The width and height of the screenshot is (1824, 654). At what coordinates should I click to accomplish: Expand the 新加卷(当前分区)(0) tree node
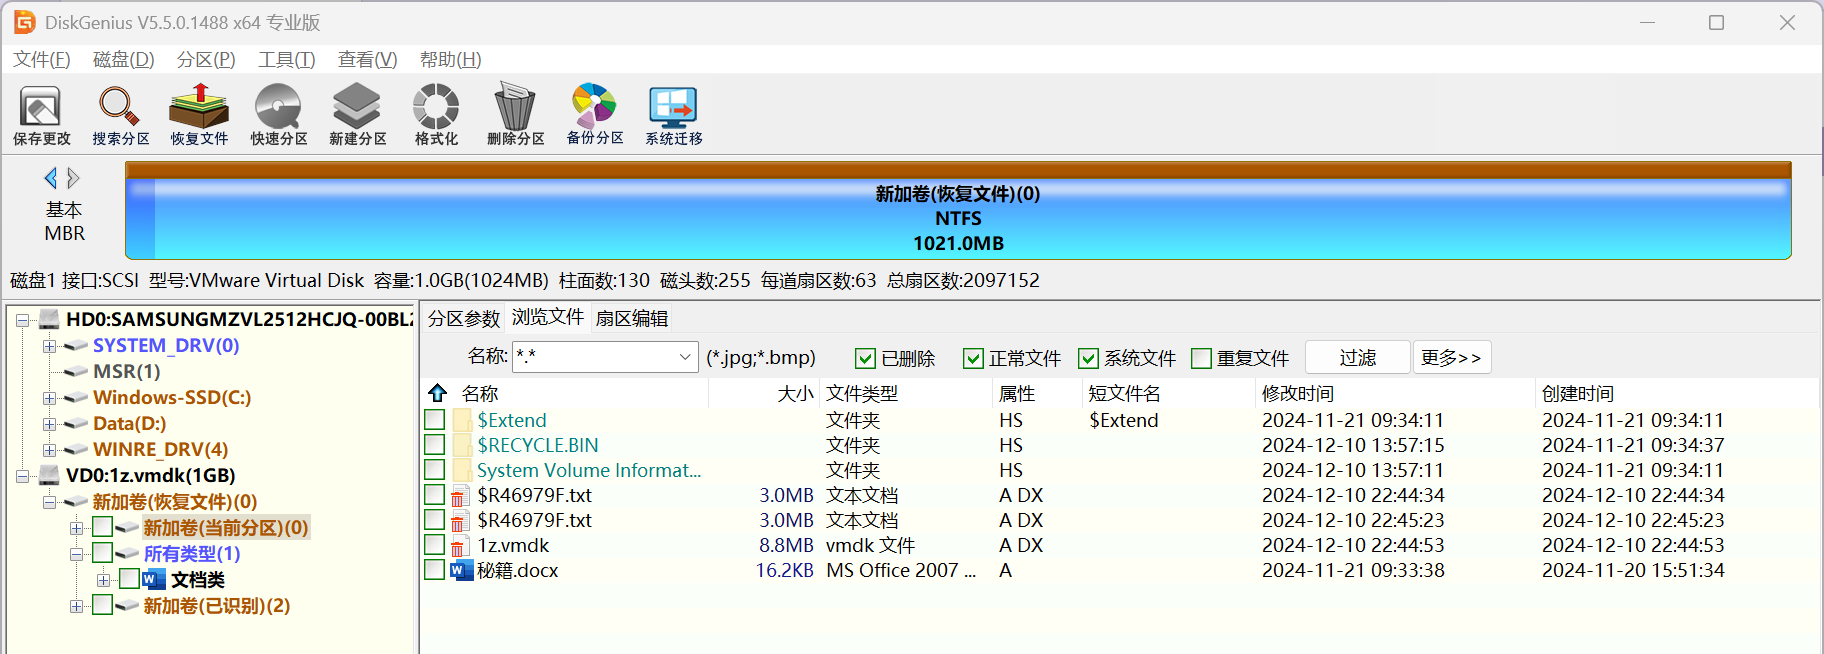[x=76, y=528]
